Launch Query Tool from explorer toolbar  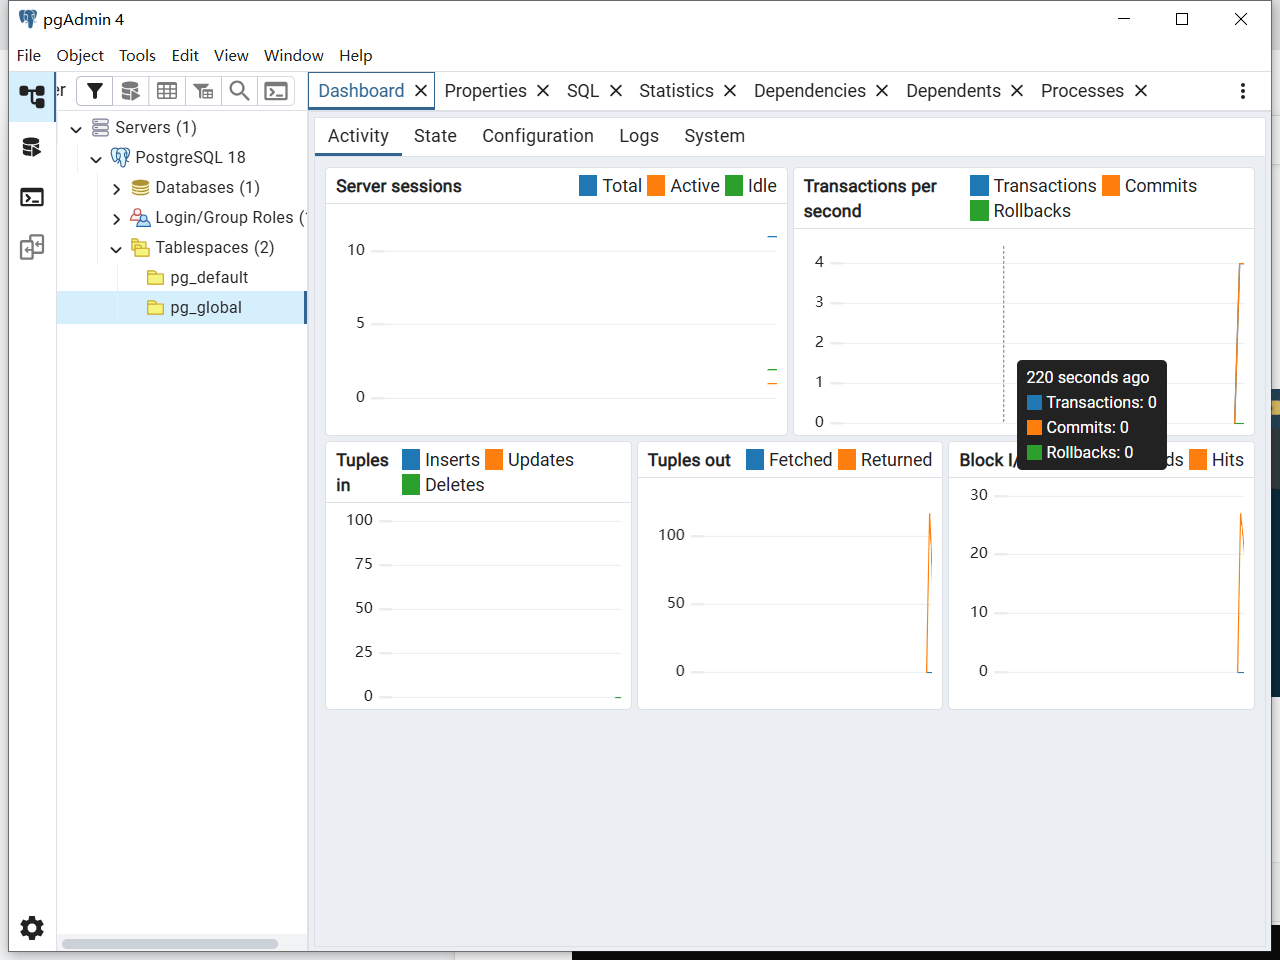[130, 91]
